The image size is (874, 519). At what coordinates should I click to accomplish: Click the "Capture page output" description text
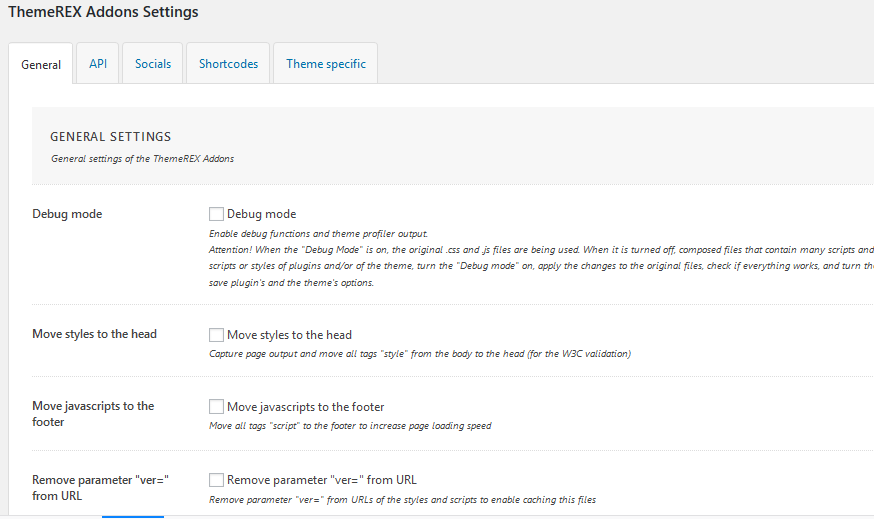click(x=420, y=354)
